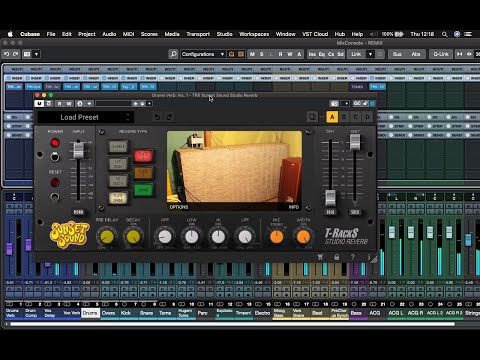This screenshot has width=480, height=360.
Task: Open Spotlight search in menu bar
Action: pos(444,34)
